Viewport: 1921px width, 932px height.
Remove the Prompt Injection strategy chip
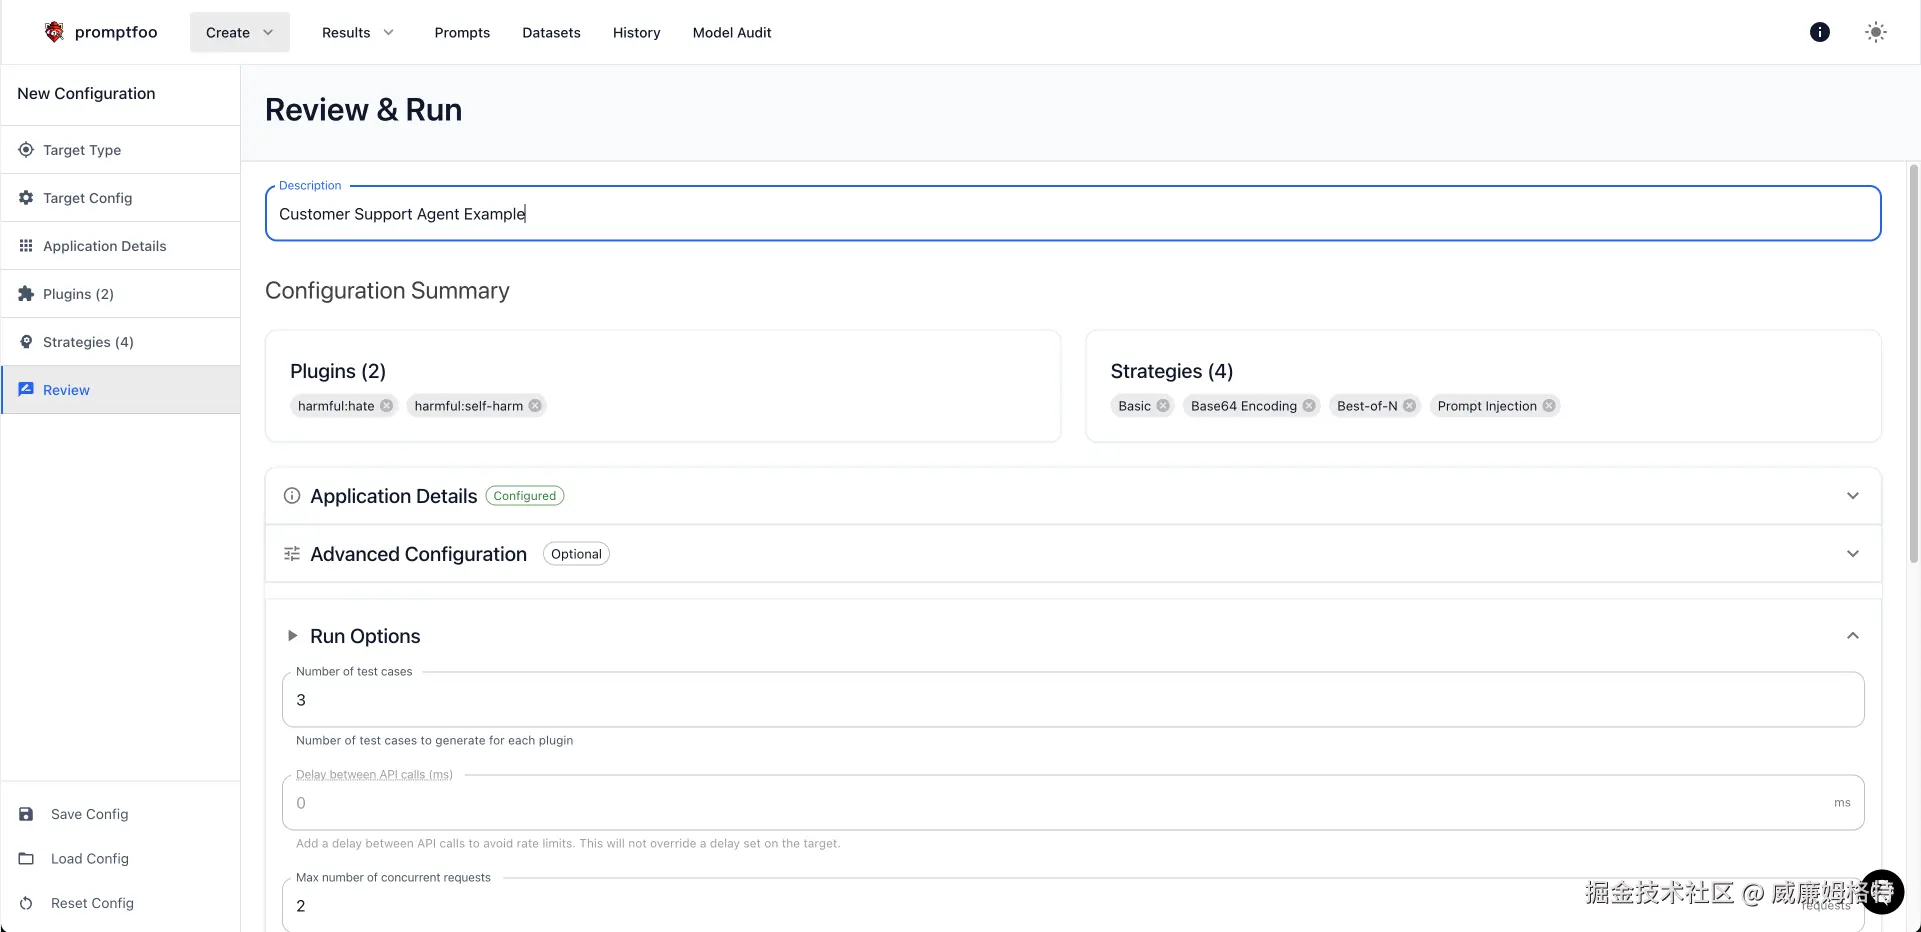pos(1549,406)
